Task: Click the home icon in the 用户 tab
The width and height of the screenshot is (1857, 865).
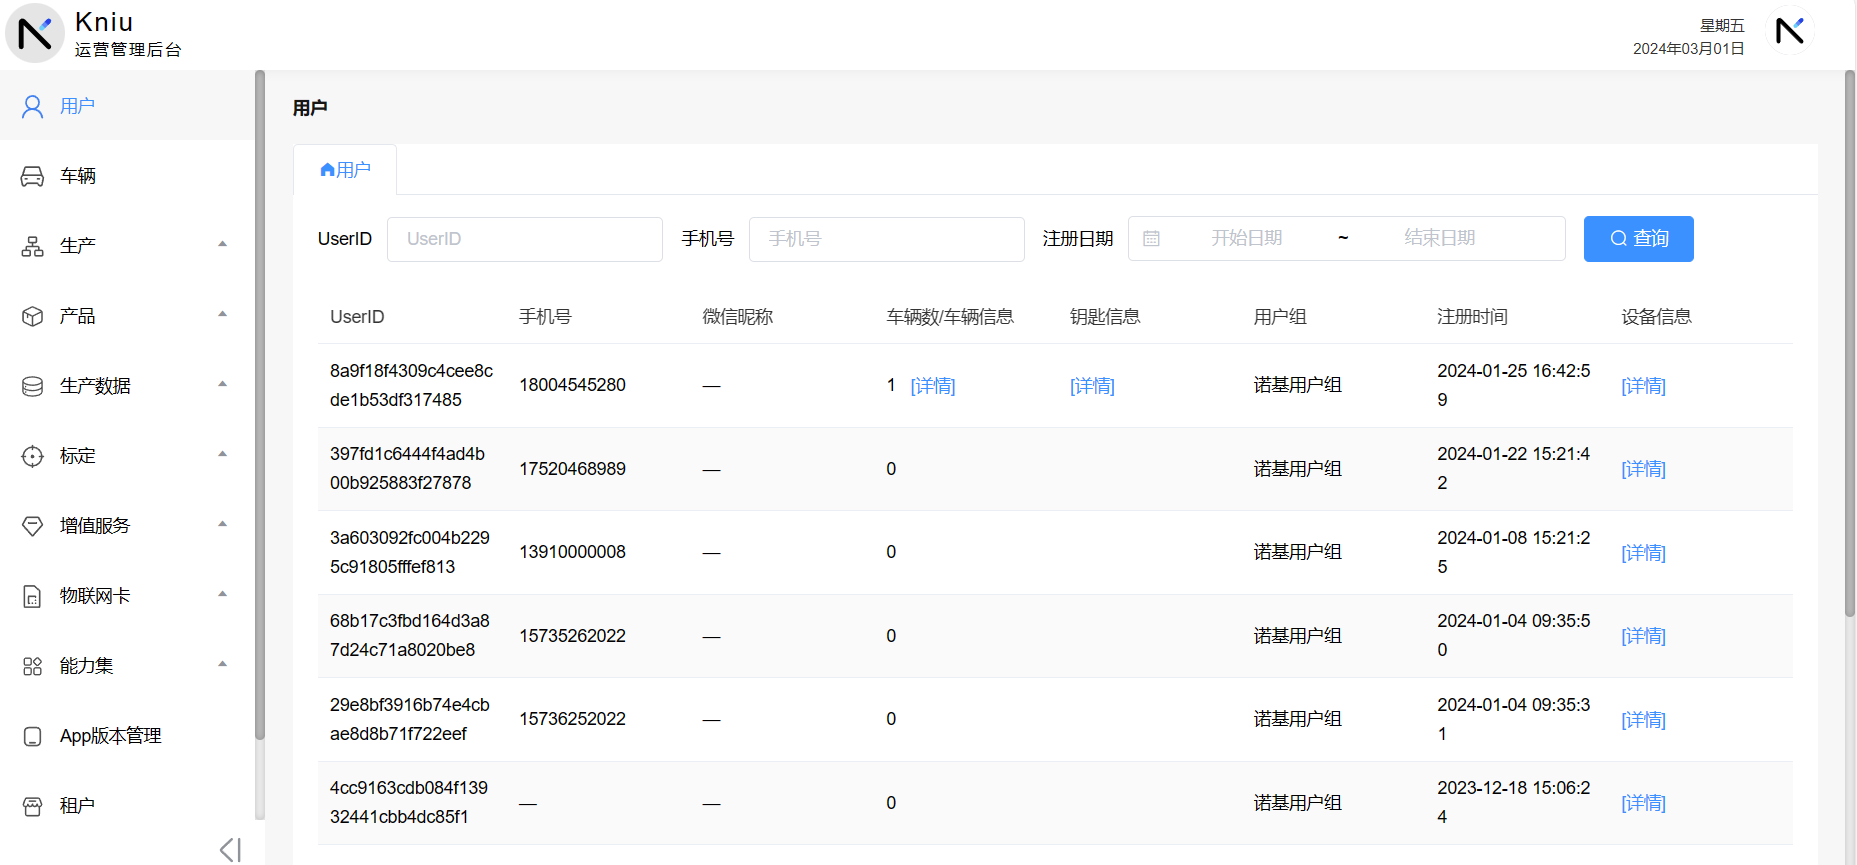Action: (327, 170)
